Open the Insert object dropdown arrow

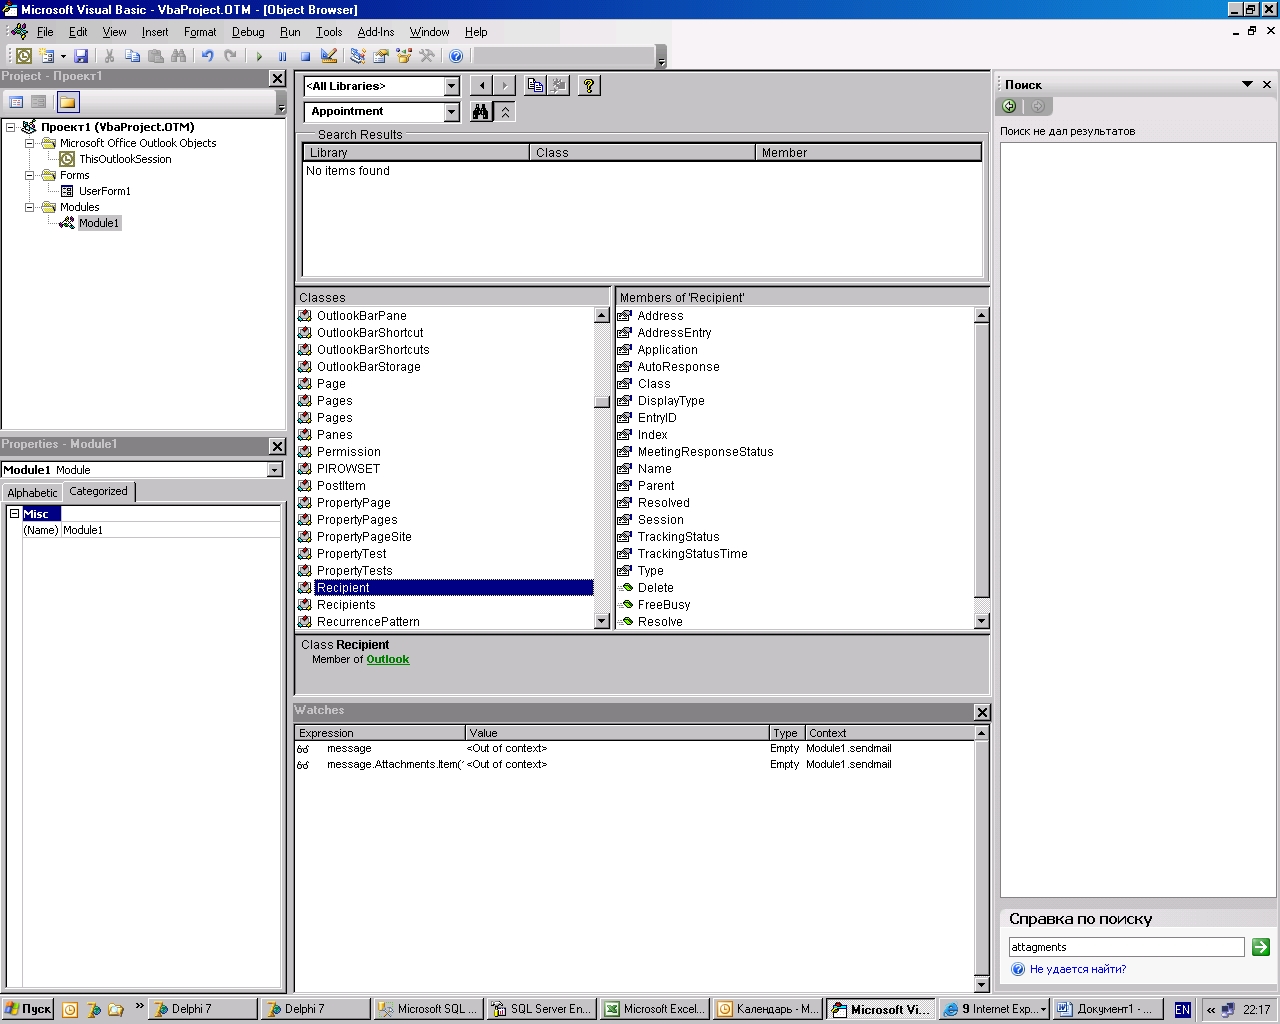pyautogui.click(x=63, y=56)
